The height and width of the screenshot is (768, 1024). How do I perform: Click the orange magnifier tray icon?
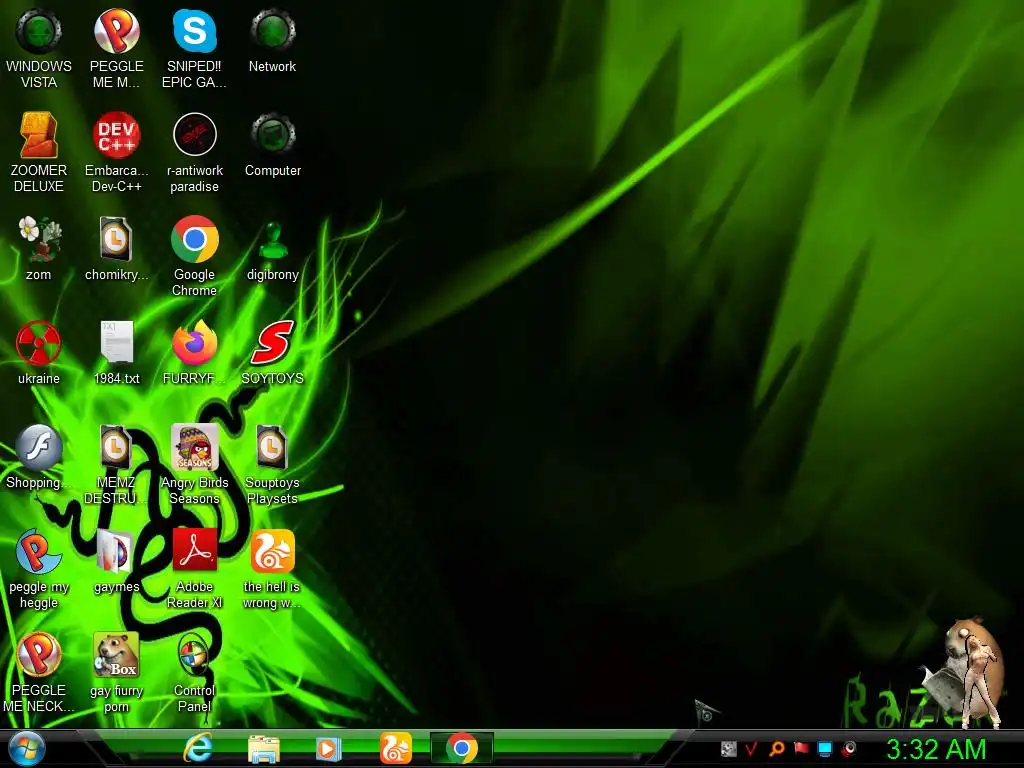click(776, 749)
